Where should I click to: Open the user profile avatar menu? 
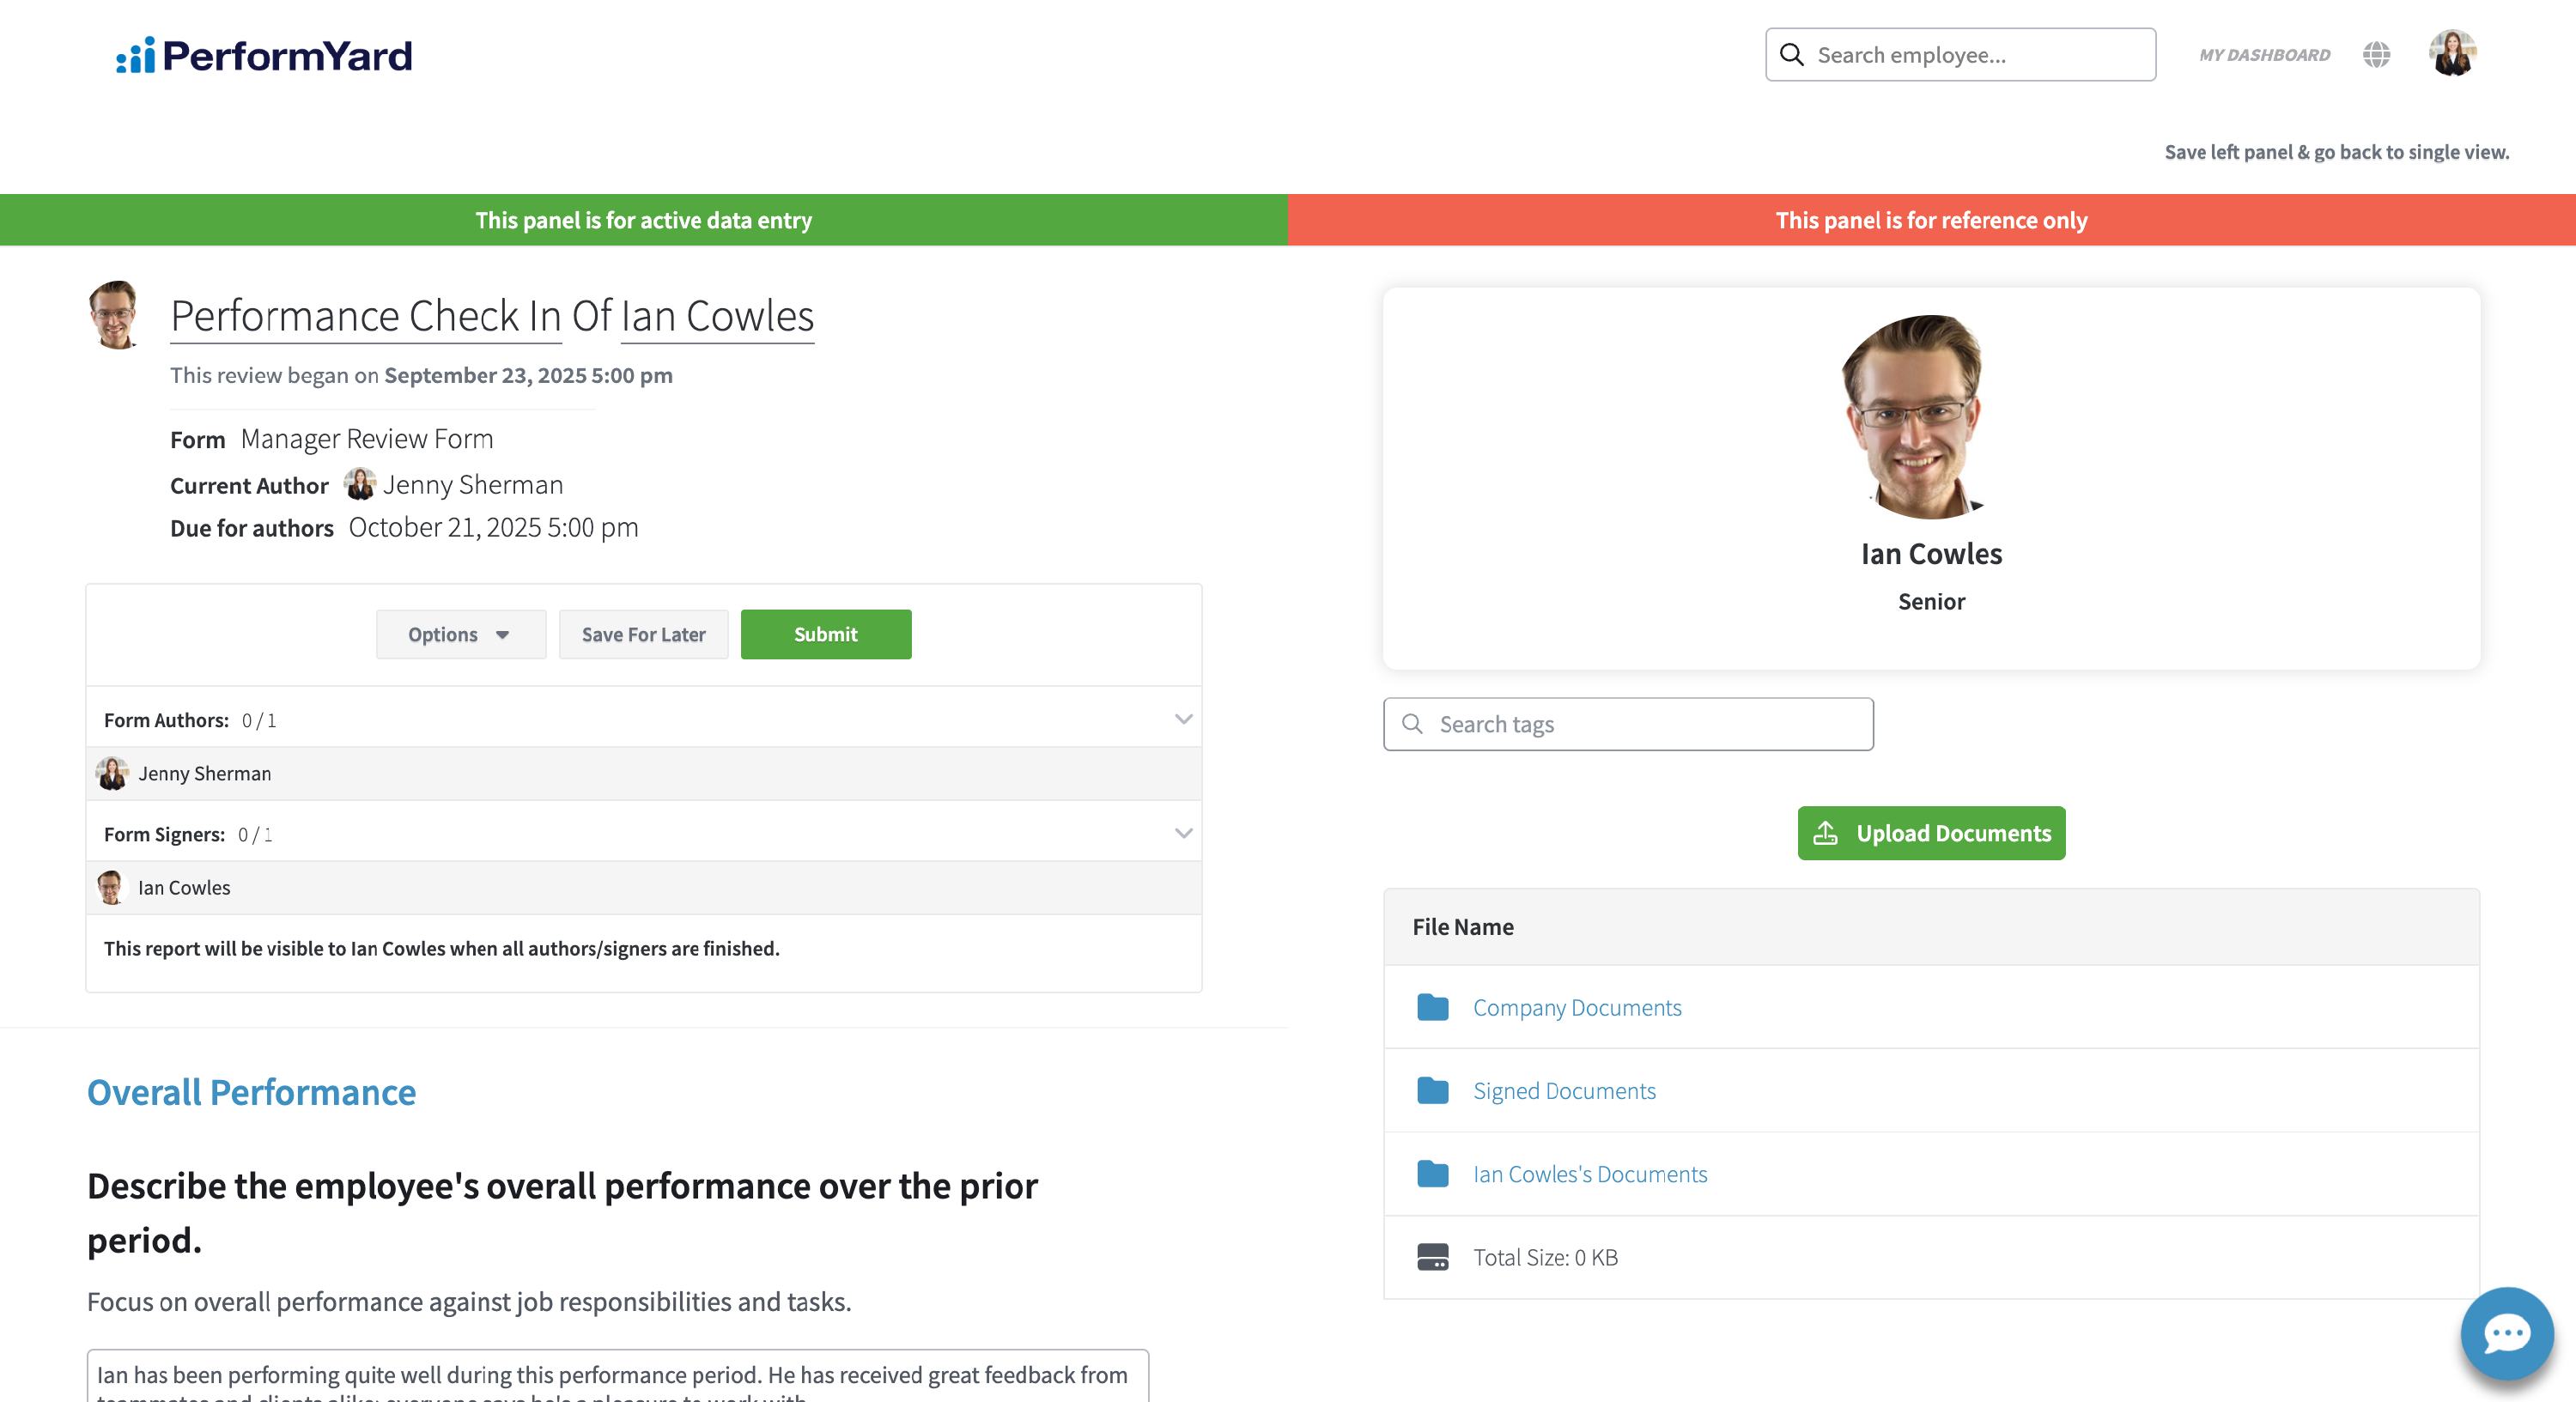click(x=2452, y=53)
